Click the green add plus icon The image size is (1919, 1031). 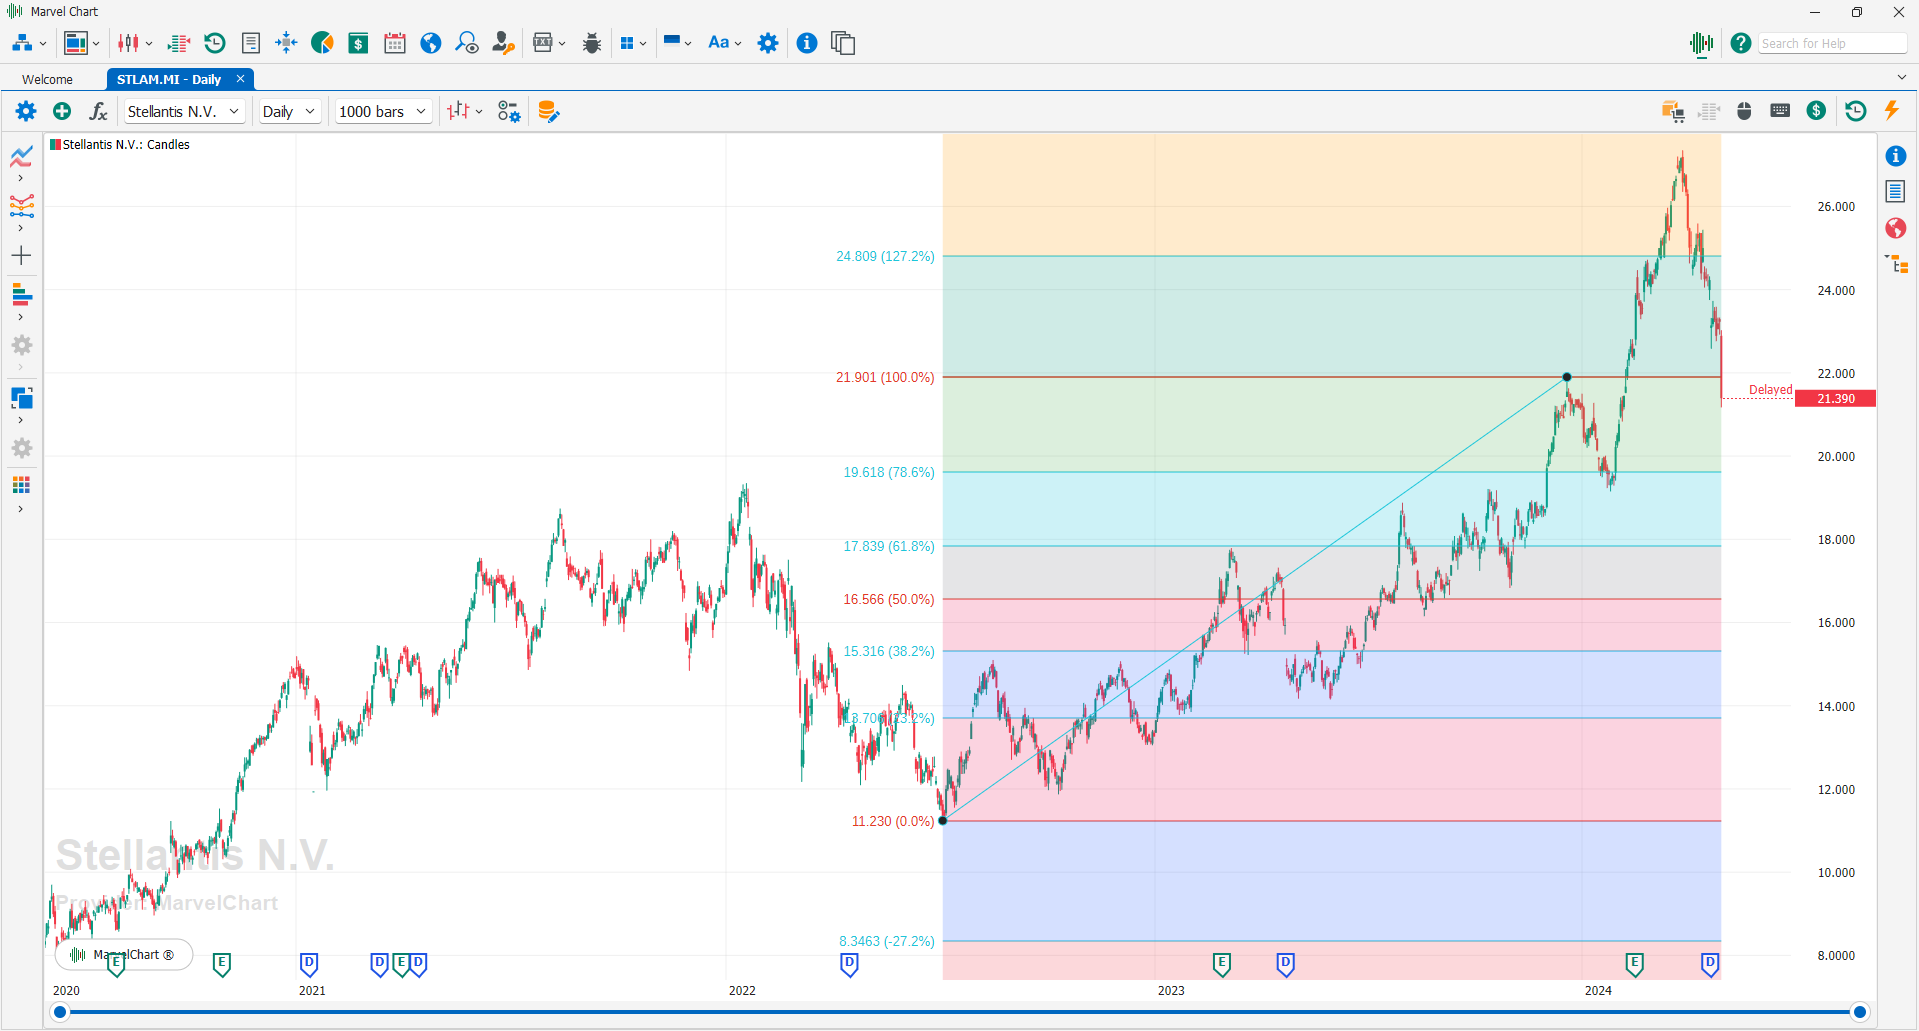point(62,111)
